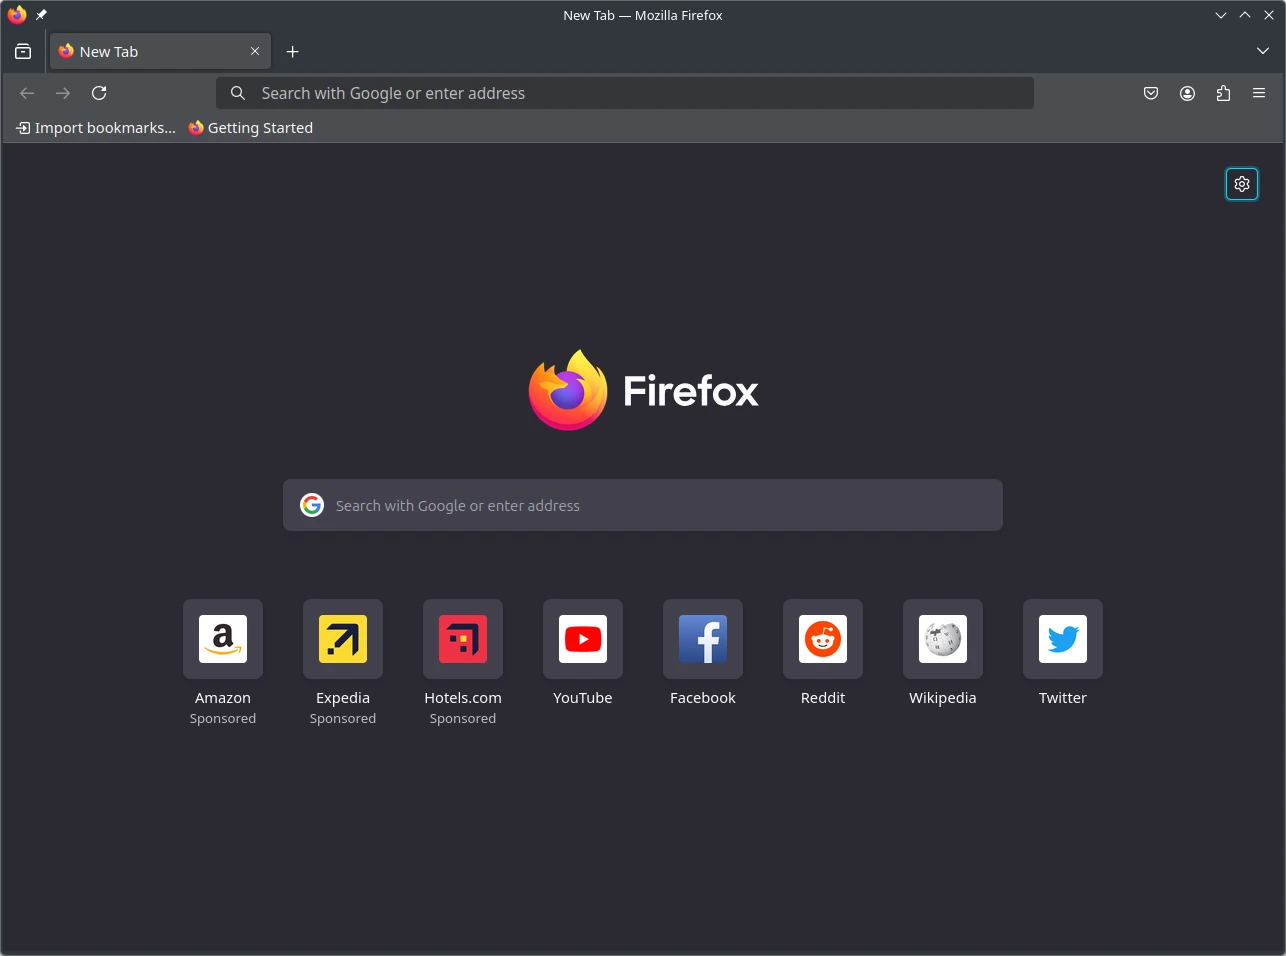Open Getting Started bookmark
The width and height of the screenshot is (1286, 956).
[x=251, y=128]
